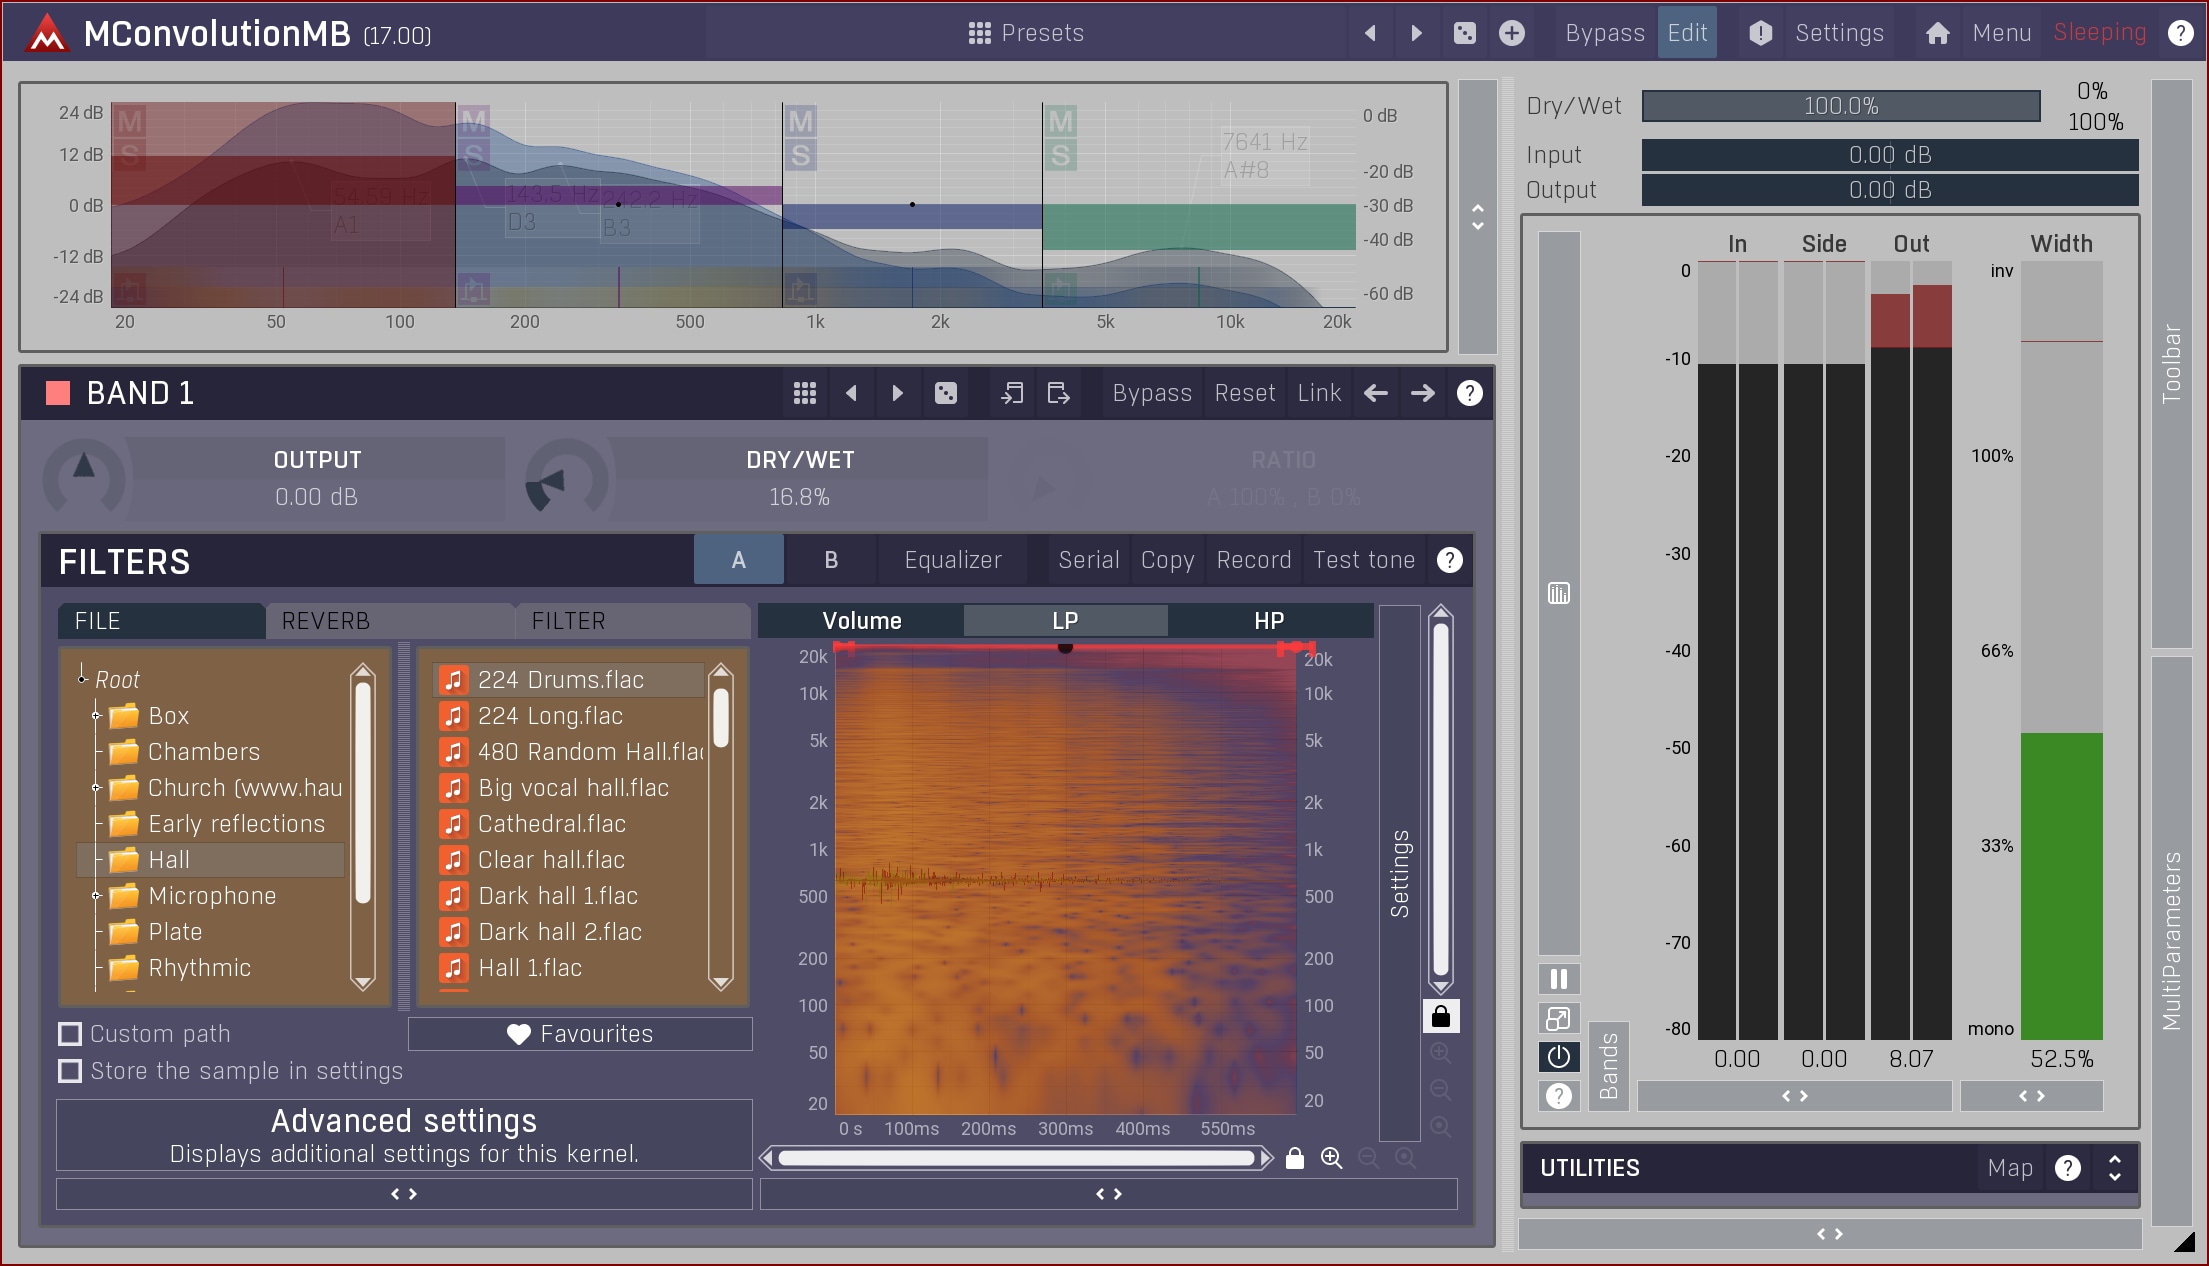Viewport: 2209px width, 1266px height.
Task: Click the meter pause button
Action: tap(1558, 979)
